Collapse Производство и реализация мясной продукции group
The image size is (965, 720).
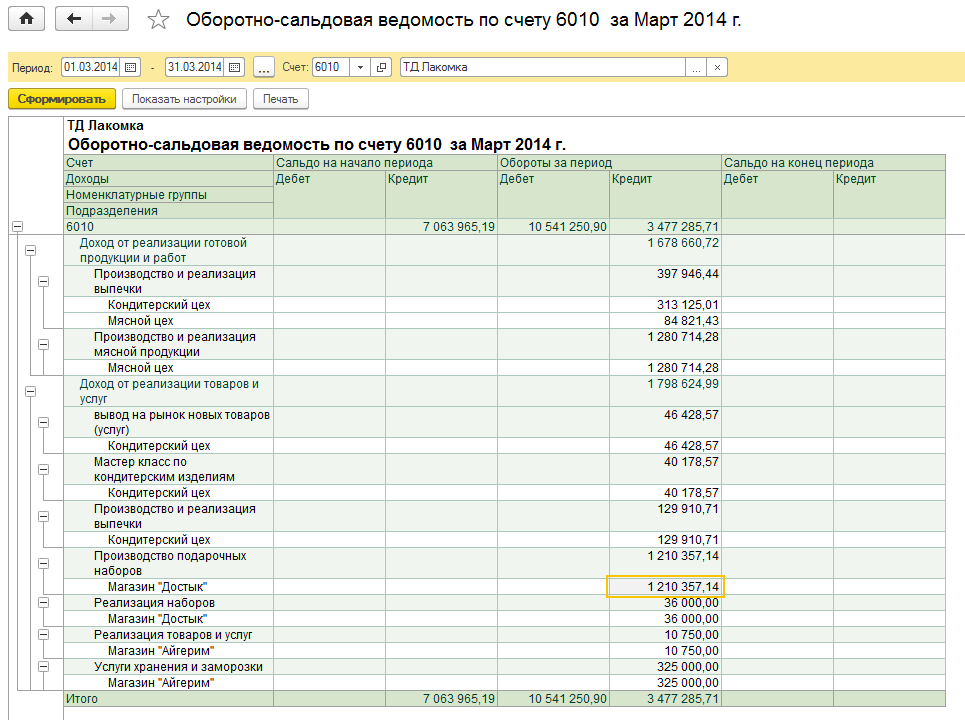(x=44, y=345)
